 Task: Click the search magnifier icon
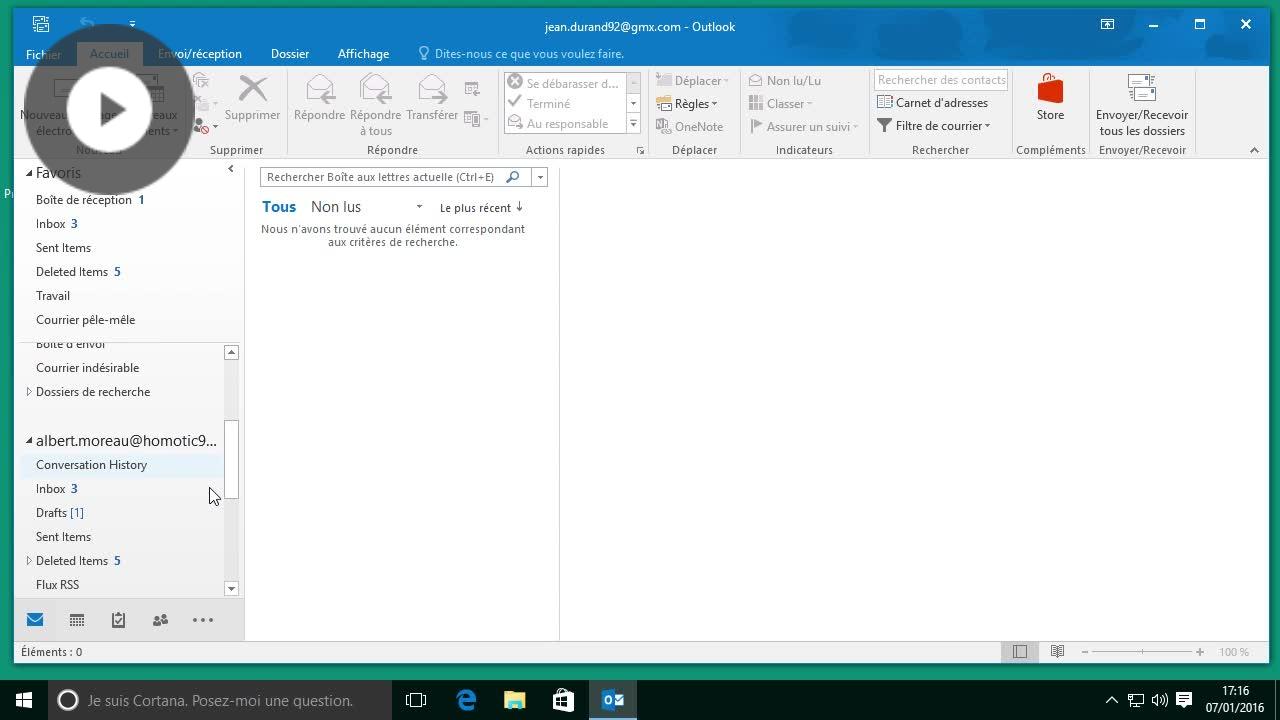pos(513,177)
